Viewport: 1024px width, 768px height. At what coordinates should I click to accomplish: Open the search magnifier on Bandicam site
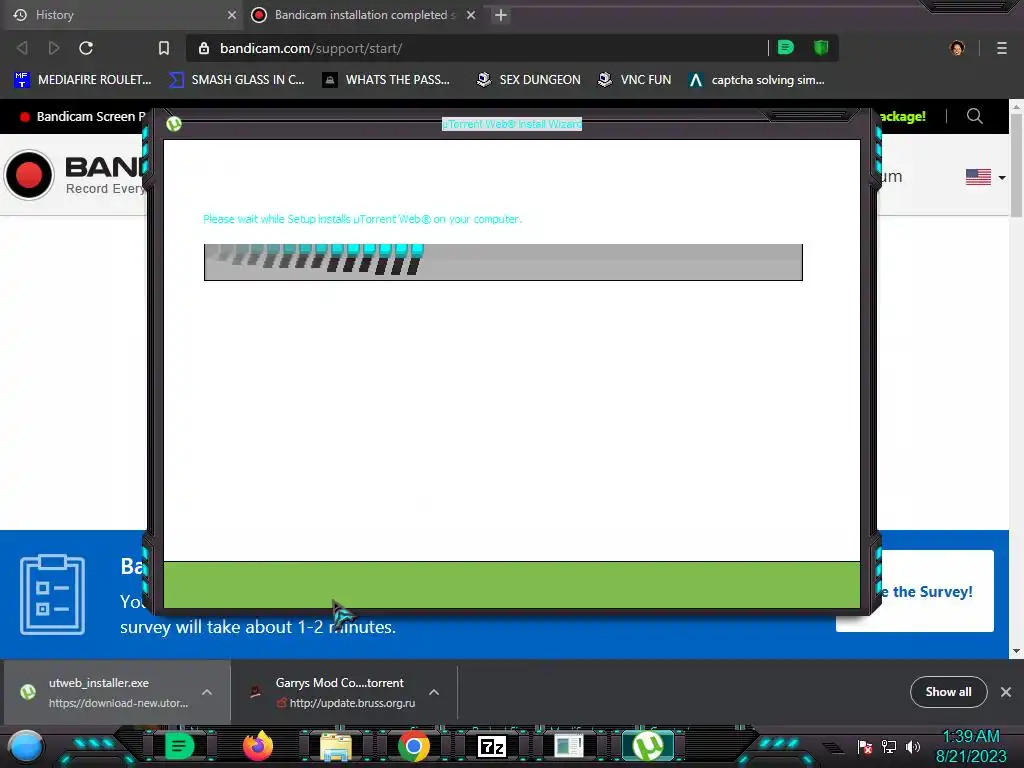(x=974, y=116)
